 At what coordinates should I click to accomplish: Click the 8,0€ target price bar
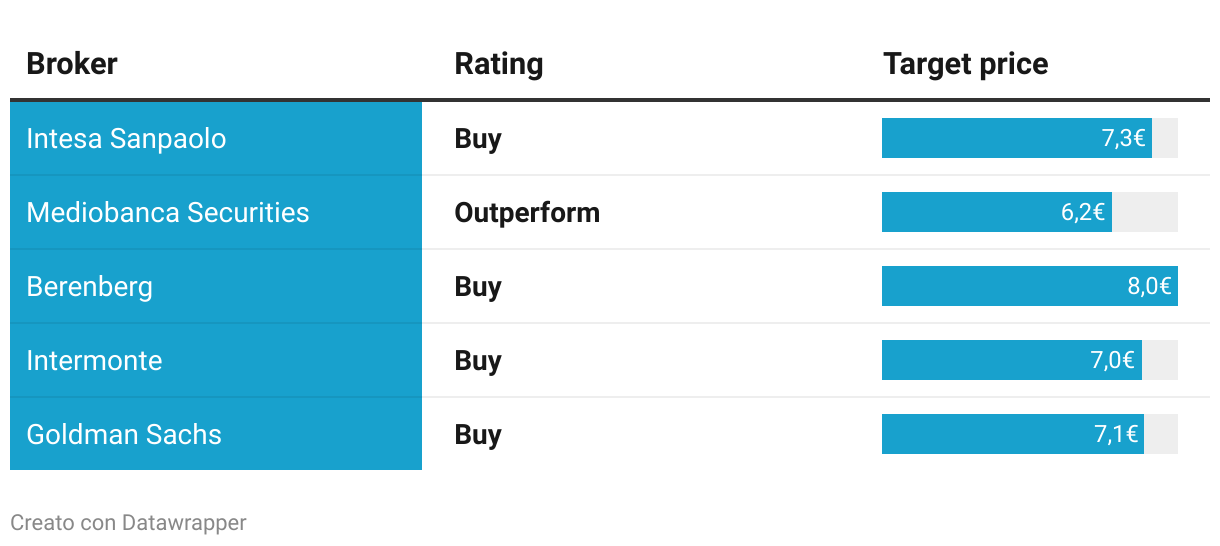(x=1029, y=286)
